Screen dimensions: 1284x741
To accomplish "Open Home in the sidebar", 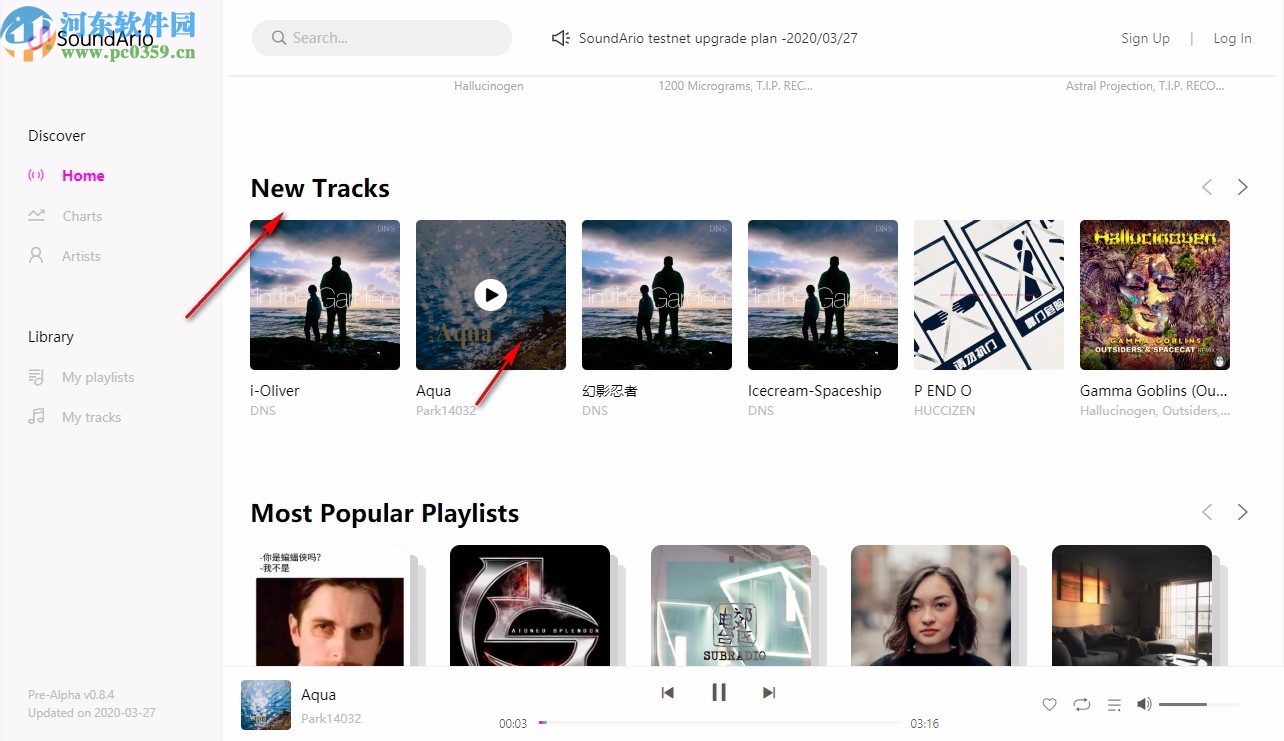I will click(x=83, y=176).
